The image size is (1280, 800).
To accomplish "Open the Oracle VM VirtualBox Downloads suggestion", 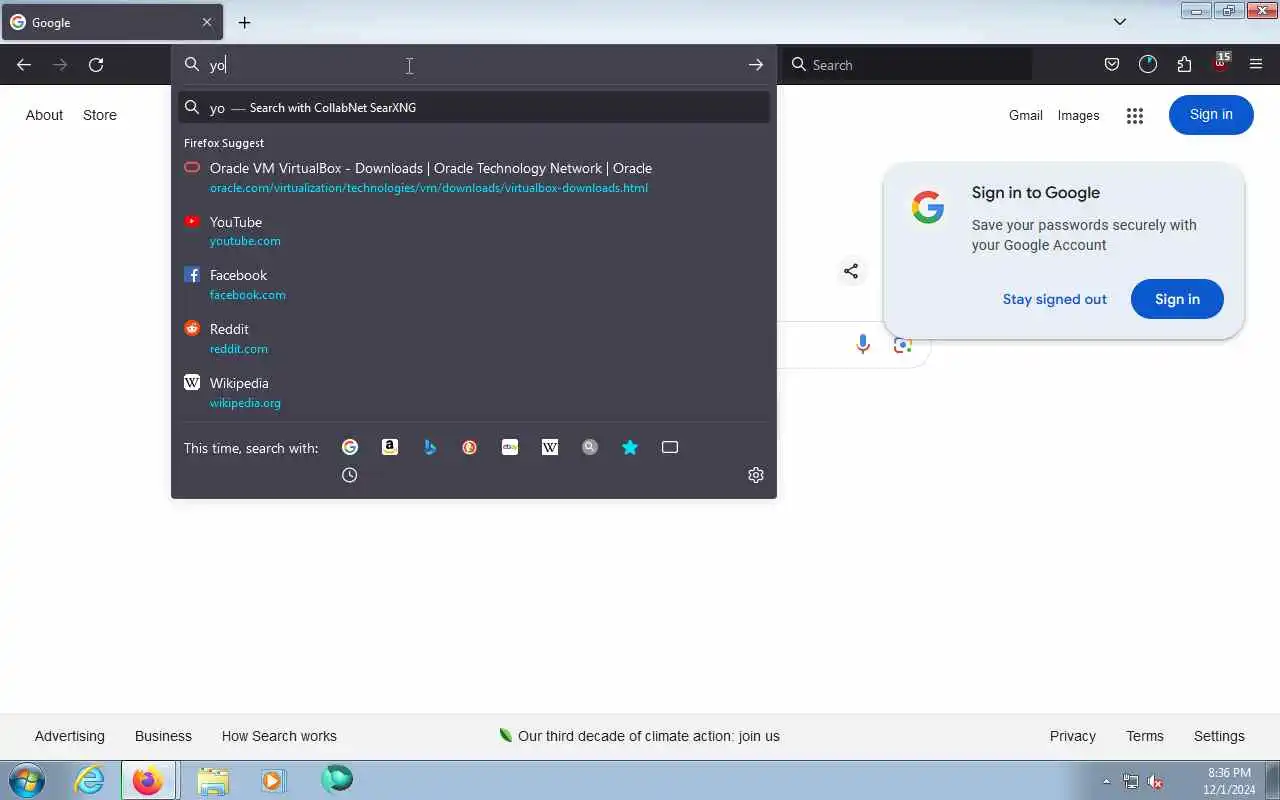I will point(474,177).
